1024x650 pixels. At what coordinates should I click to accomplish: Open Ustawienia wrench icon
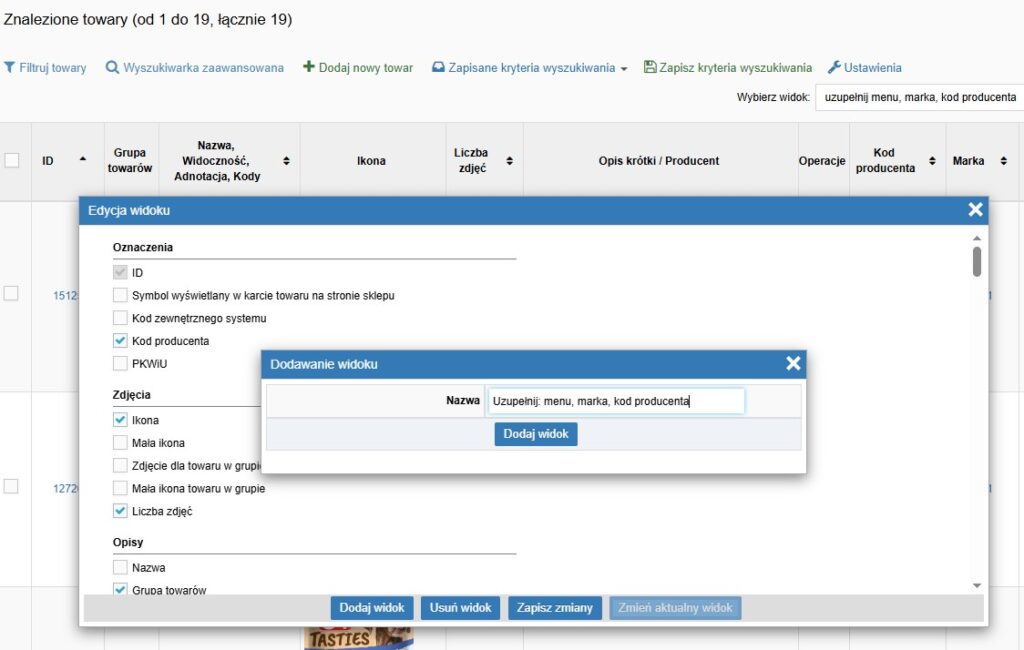tap(834, 68)
